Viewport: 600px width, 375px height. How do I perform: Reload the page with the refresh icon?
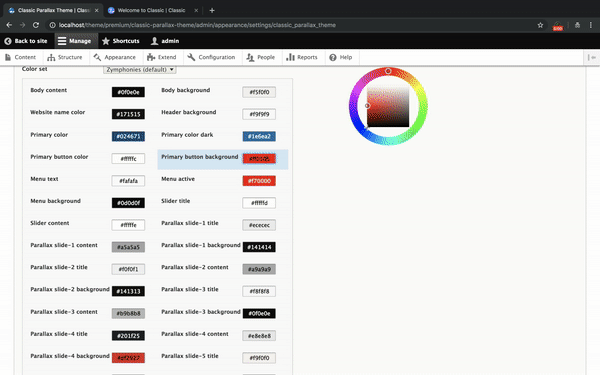(36, 25)
